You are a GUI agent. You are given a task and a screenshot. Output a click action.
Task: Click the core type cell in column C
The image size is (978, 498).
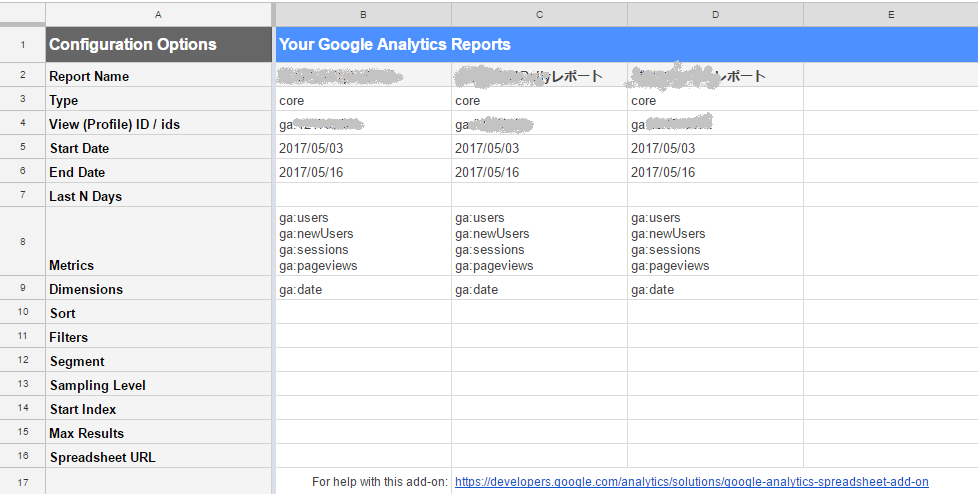point(540,100)
